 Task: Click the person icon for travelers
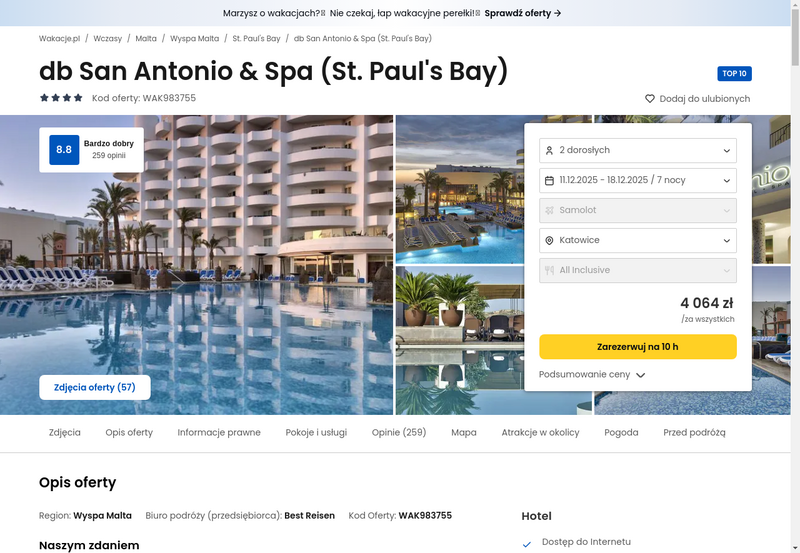pyautogui.click(x=550, y=150)
